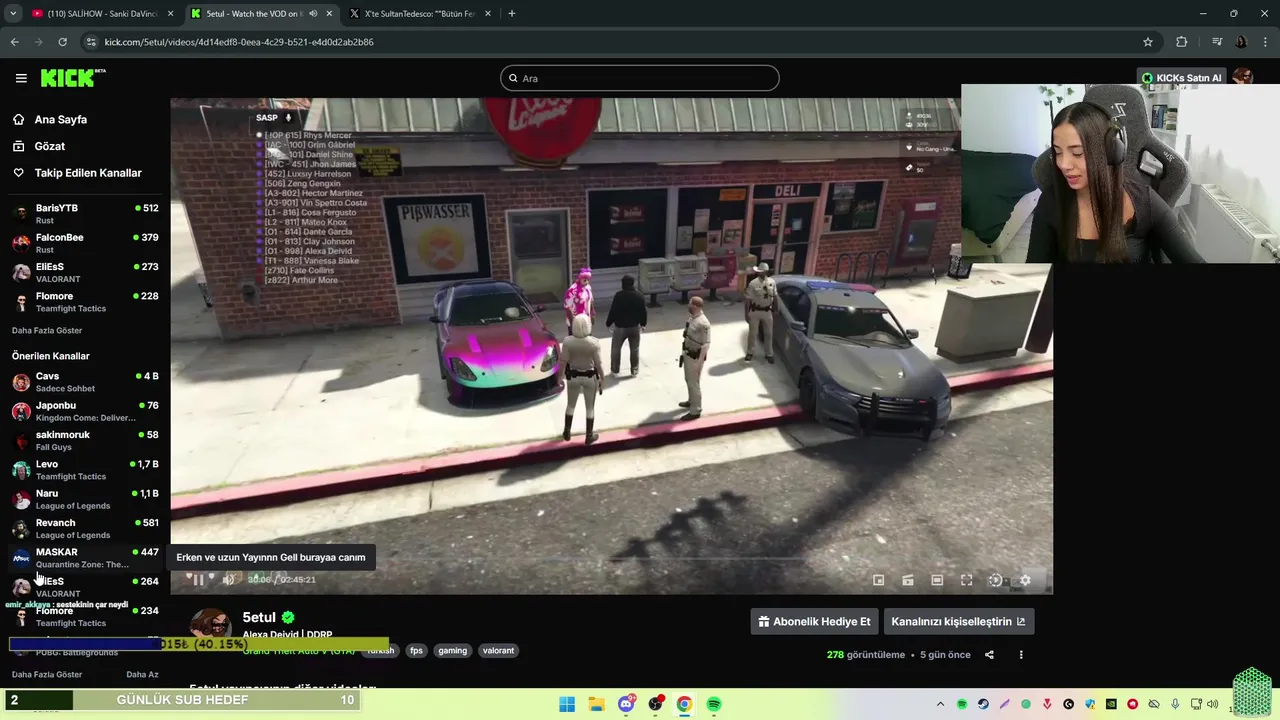Click the Abonelik Hediye Et button
This screenshot has height=720, width=1280.
814,621
